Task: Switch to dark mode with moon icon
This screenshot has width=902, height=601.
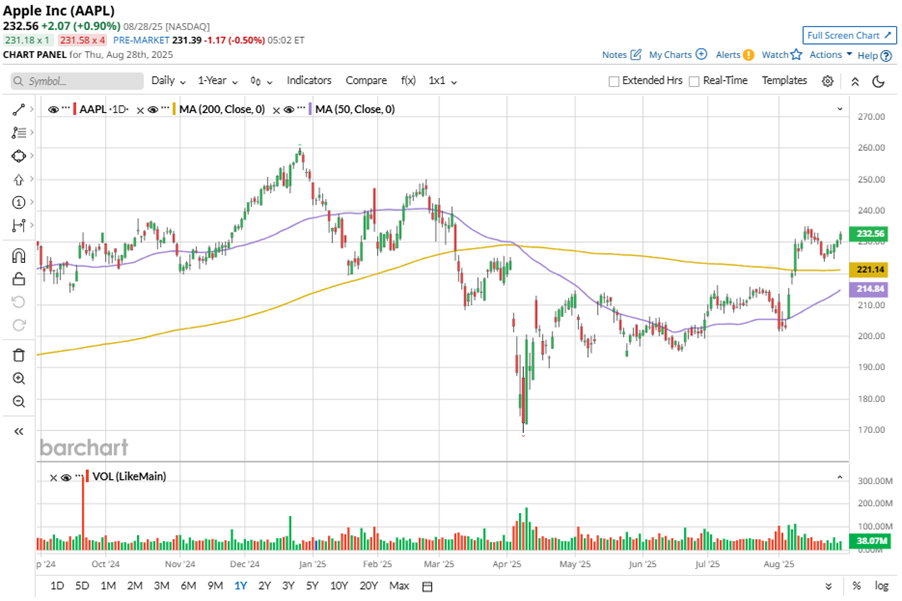Action: point(878,81)
